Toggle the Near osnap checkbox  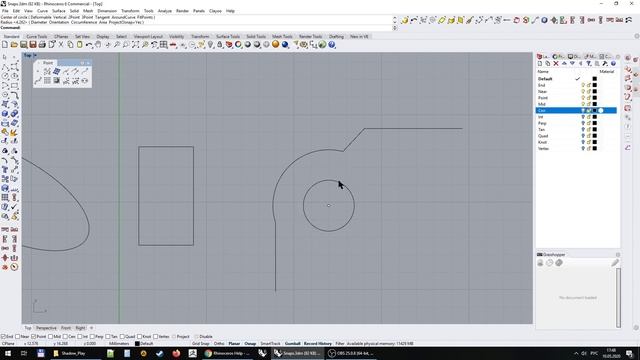pos(18,337)
